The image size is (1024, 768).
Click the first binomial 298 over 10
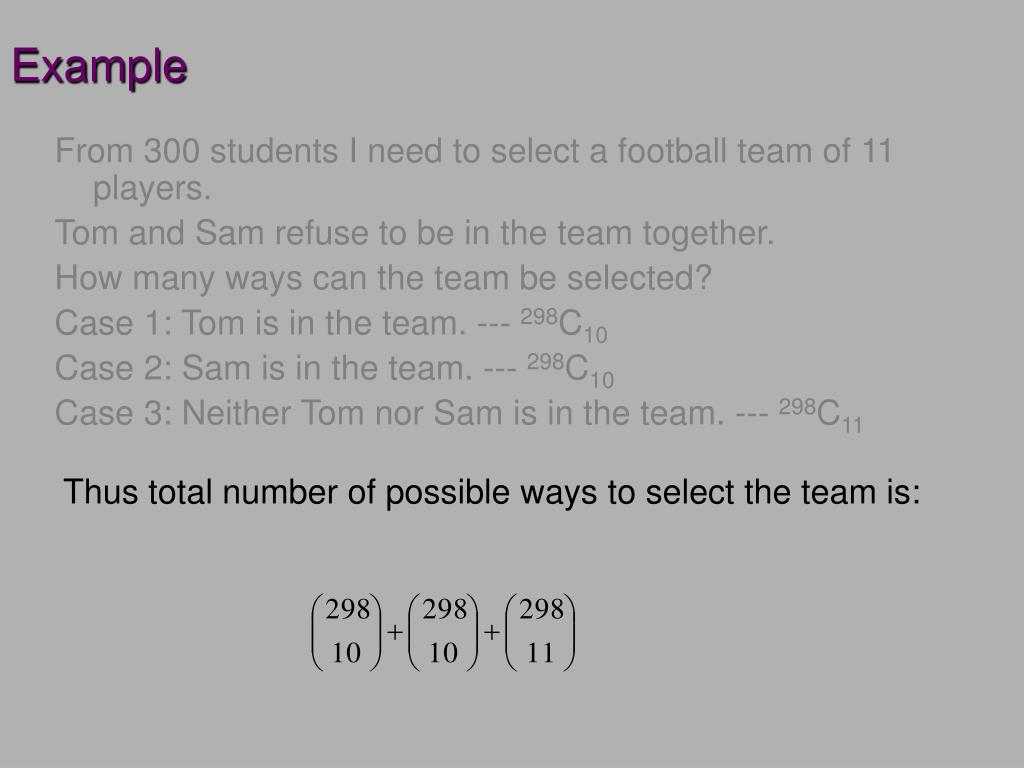(x=347, y=632)
